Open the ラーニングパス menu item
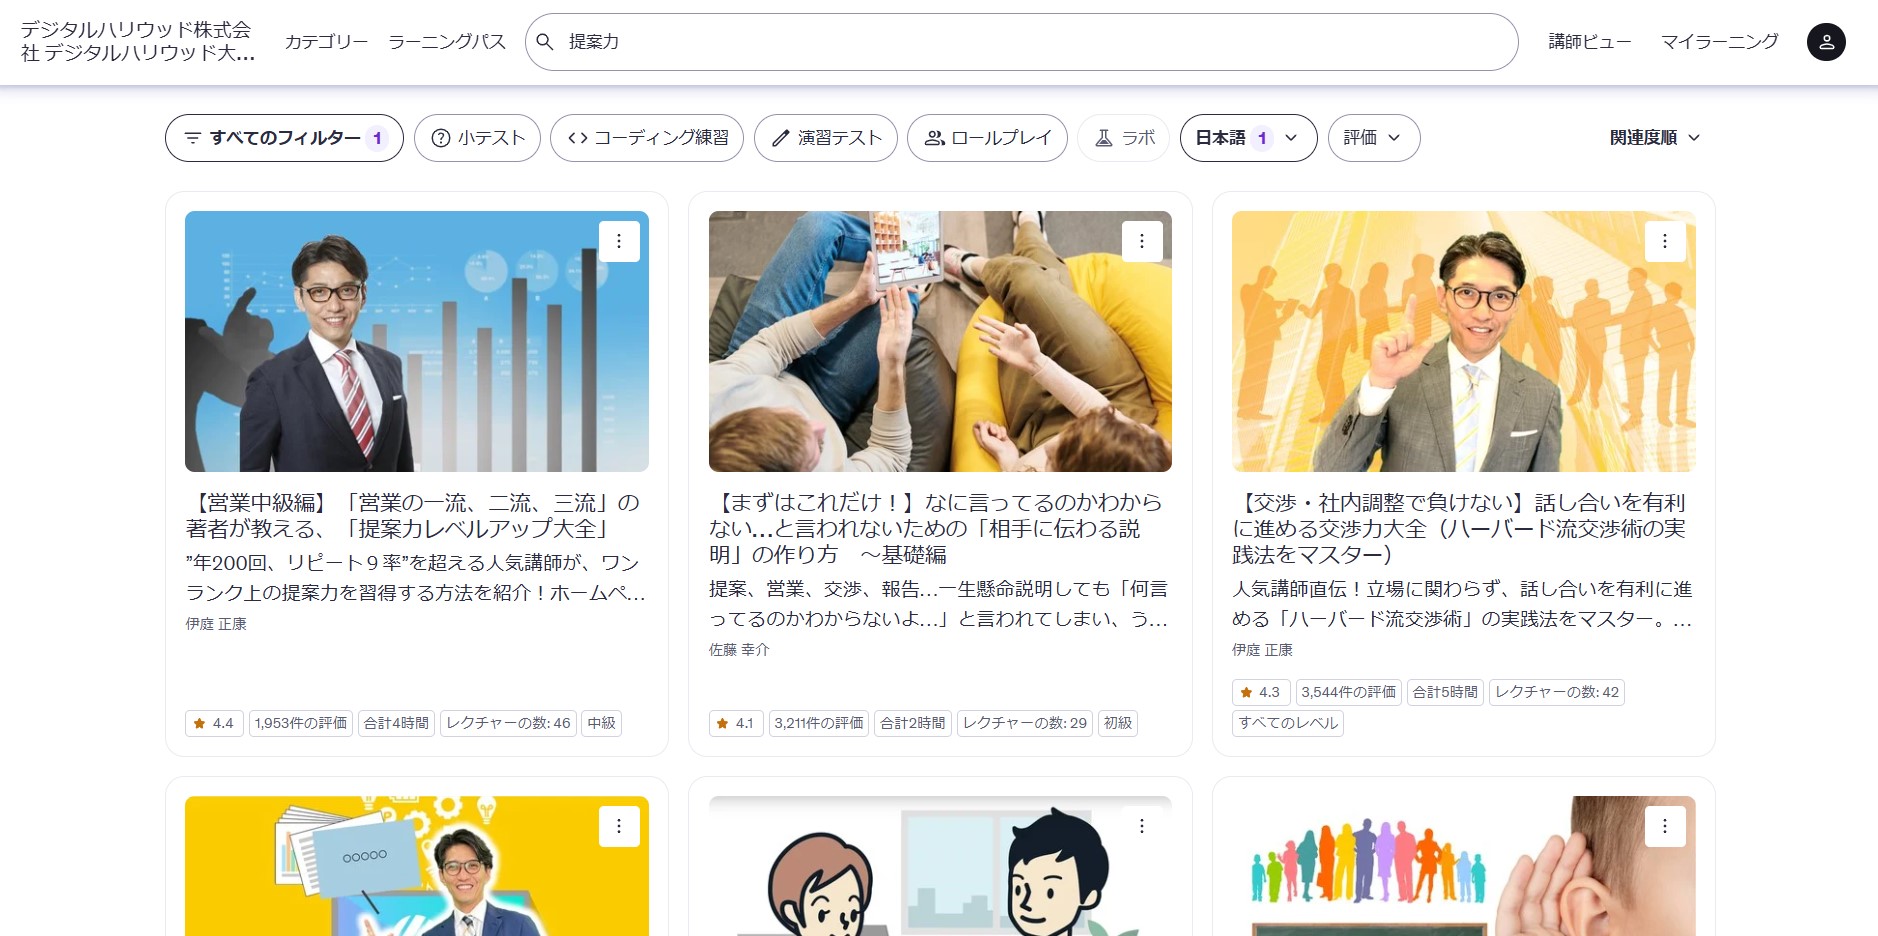The image size is (1878, 936). [x=447, y=42]
